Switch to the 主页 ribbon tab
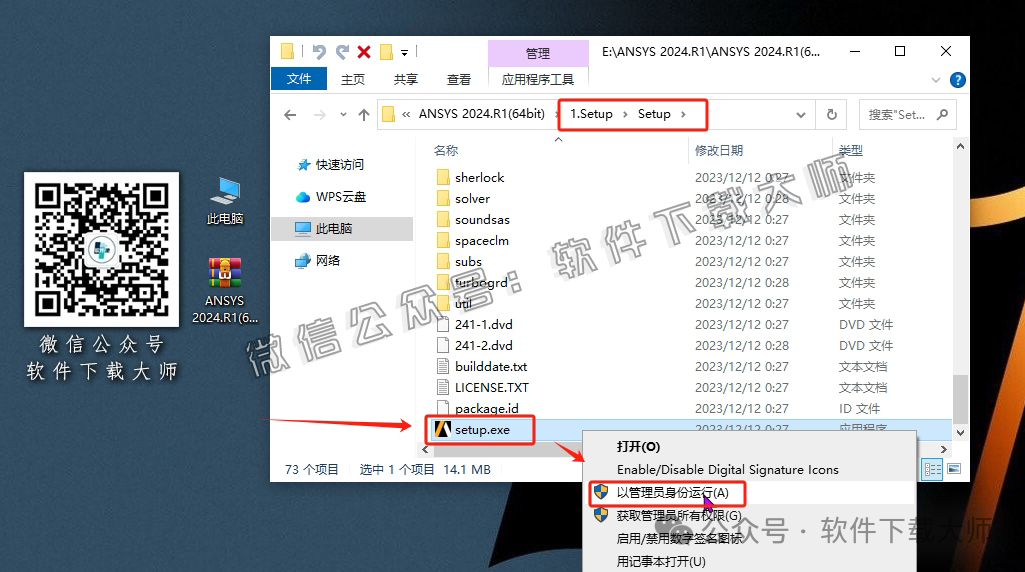Image resolution: width=1025 pixels, height=572 pixels. click(353, 79)
